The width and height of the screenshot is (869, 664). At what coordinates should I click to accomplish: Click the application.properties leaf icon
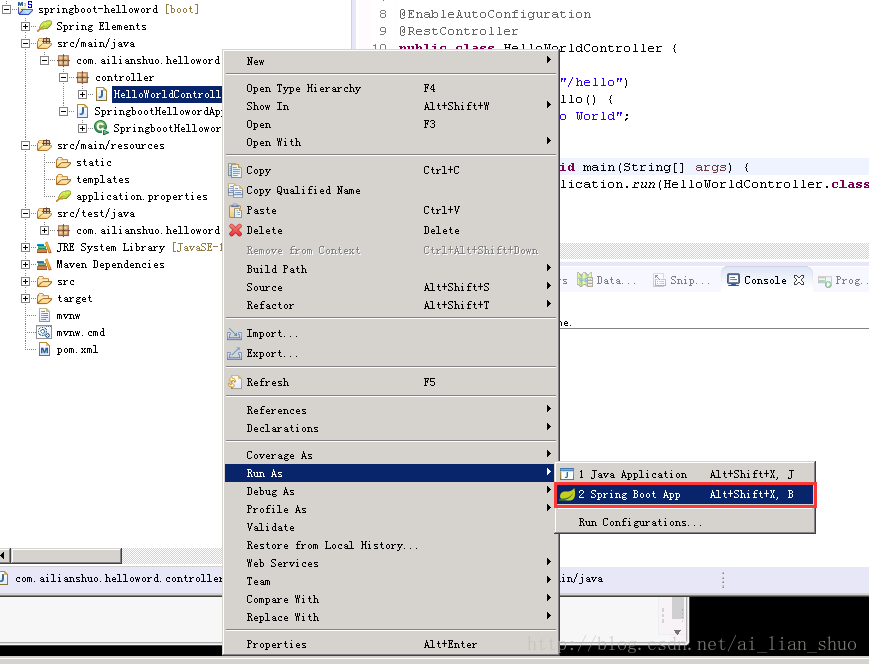[64, 196]
